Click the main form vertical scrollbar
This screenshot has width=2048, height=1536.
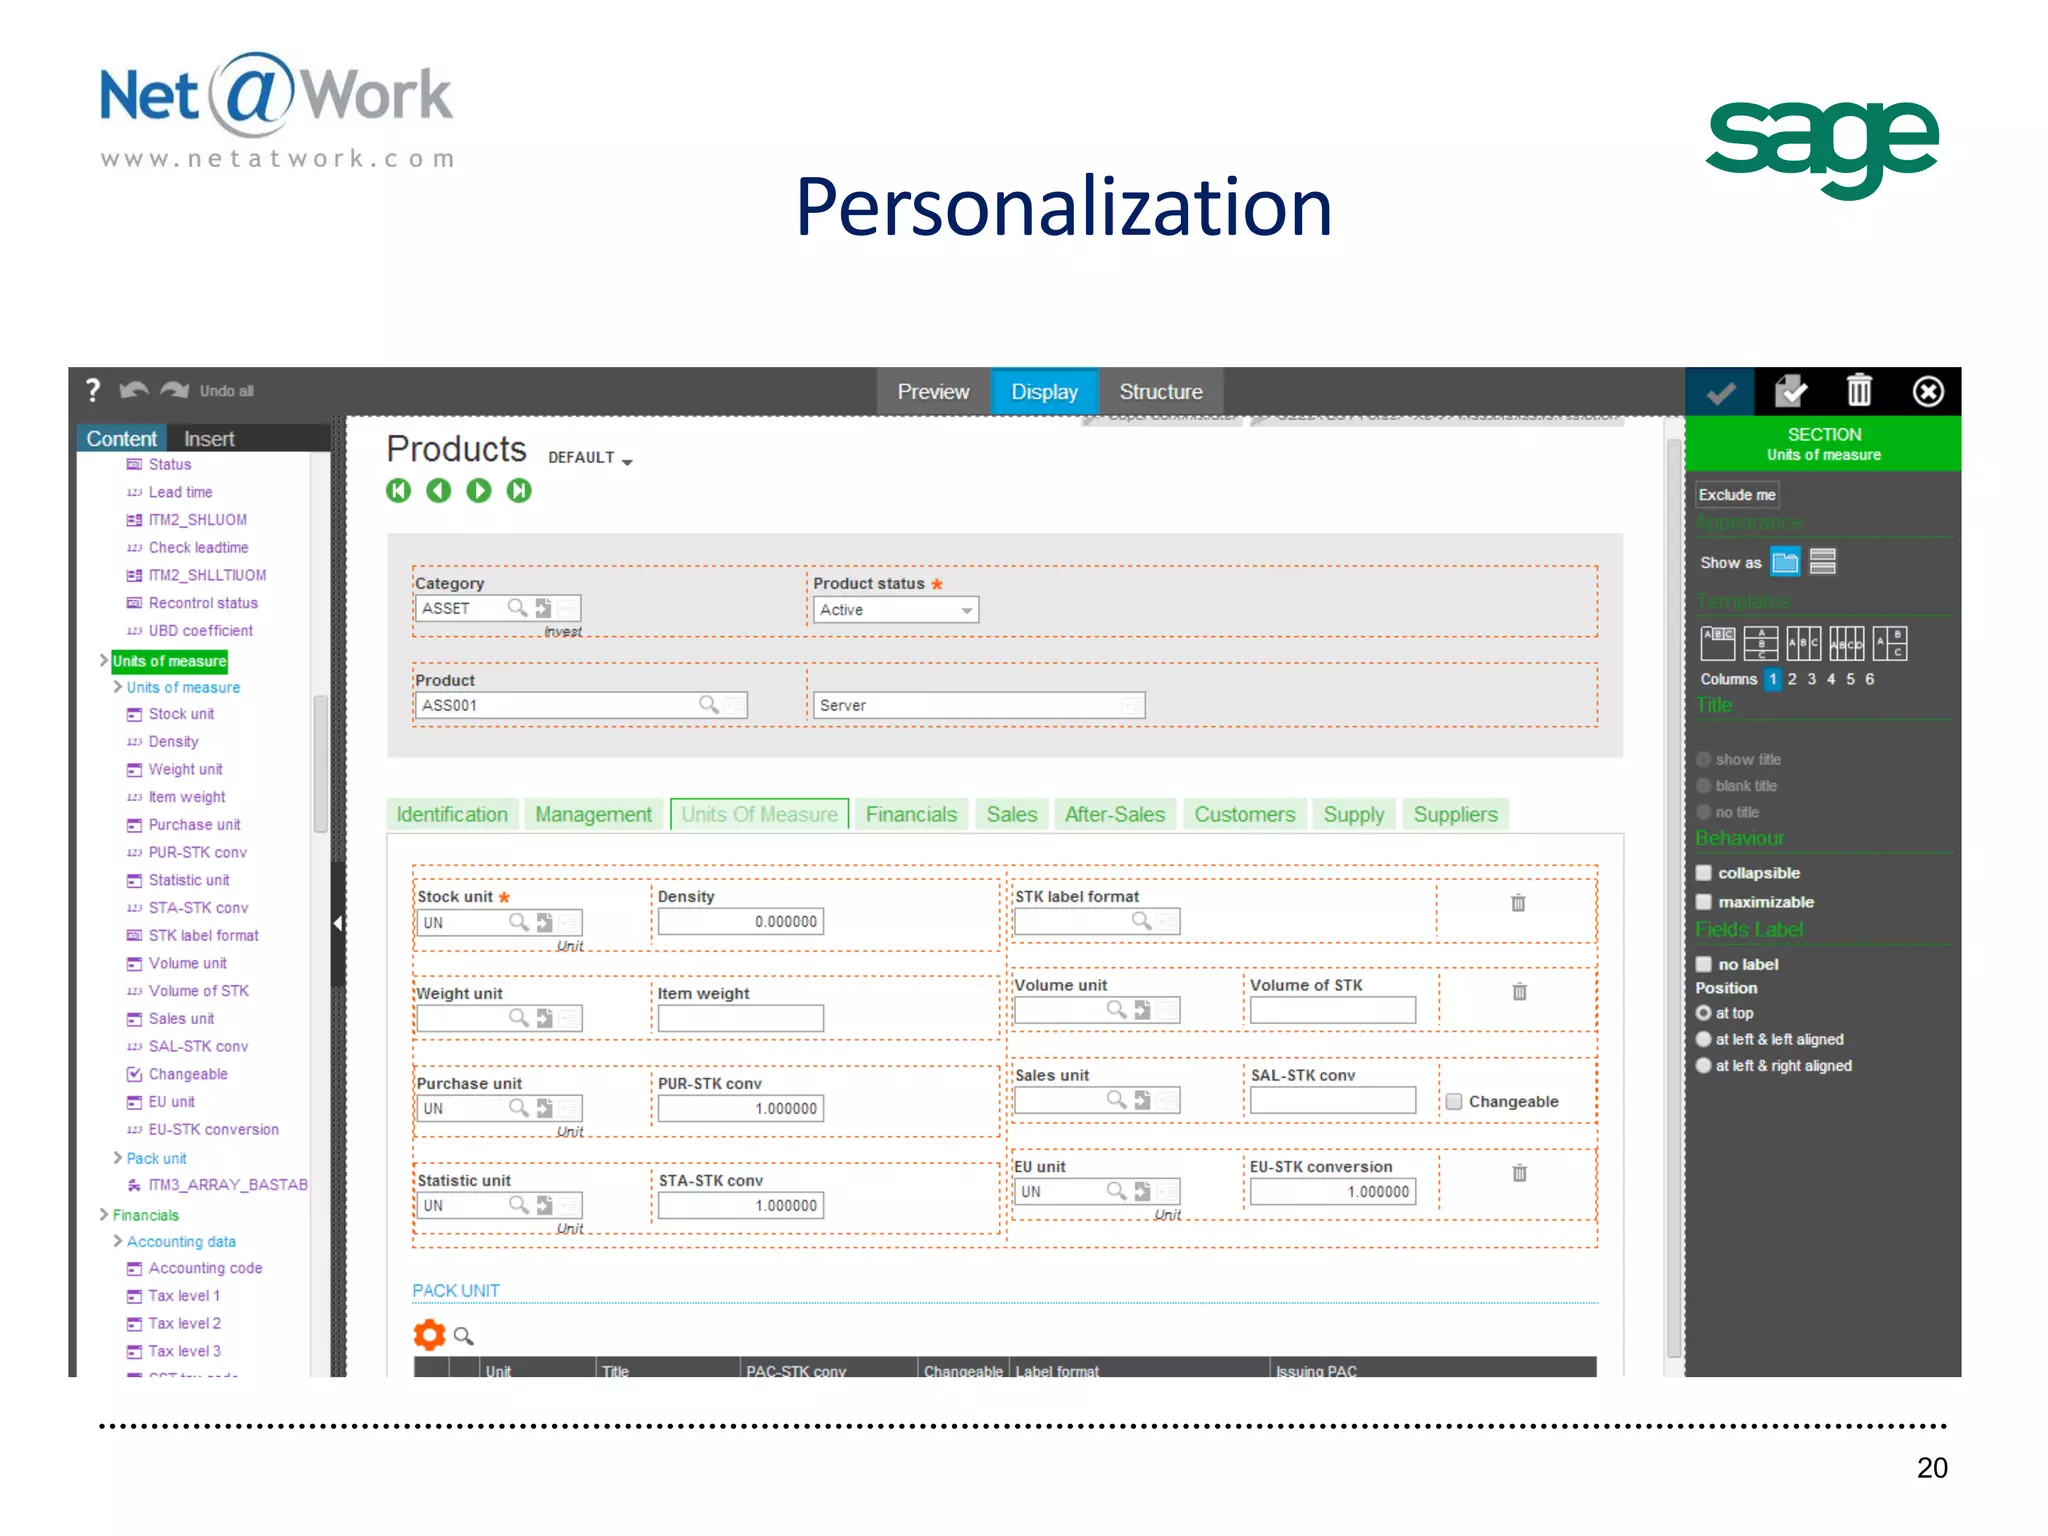point(1675,896)
